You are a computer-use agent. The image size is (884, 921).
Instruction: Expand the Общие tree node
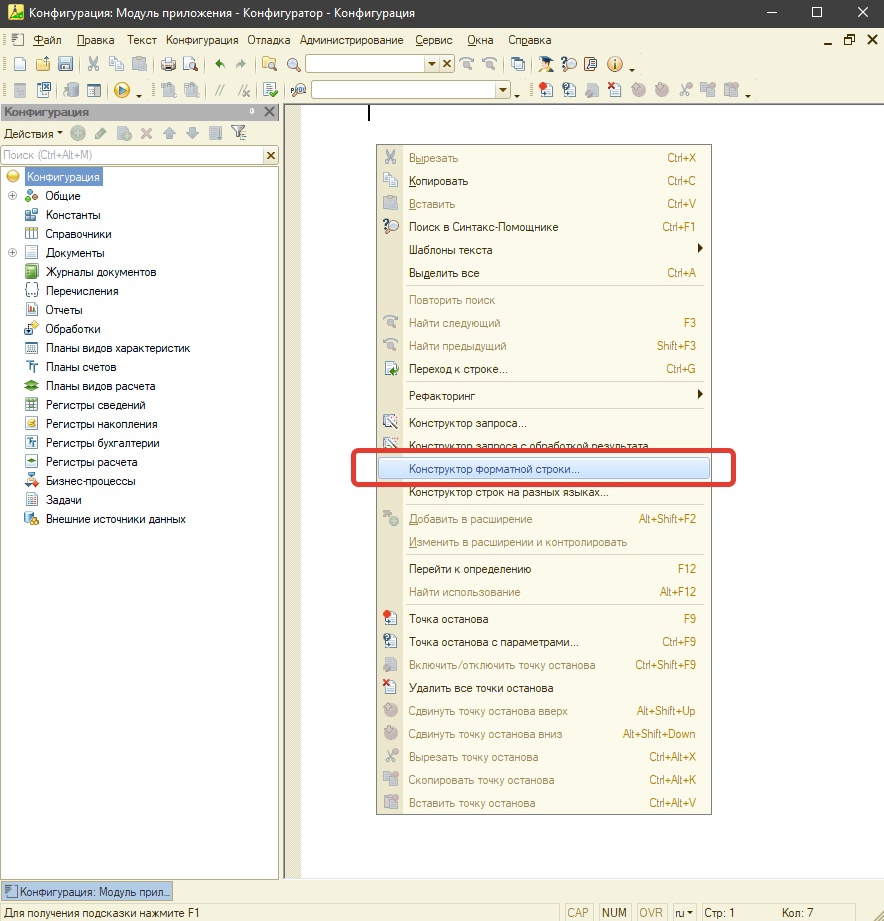point(12,196)
